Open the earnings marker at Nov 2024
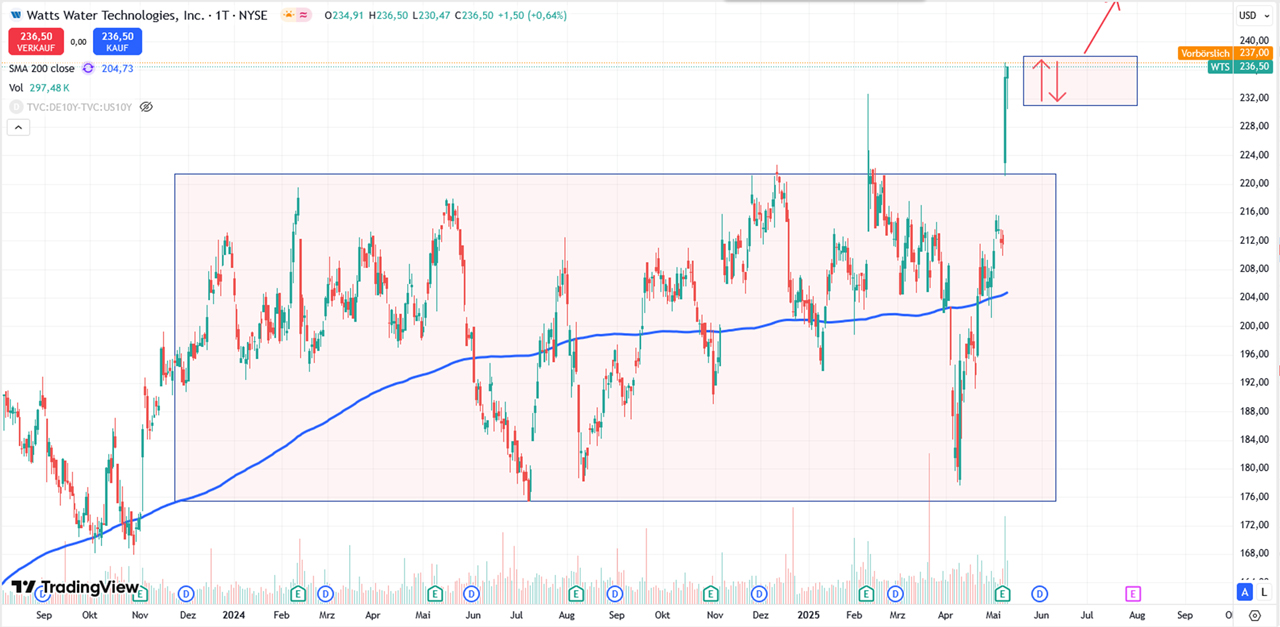This screenshot has width=1280, height=627. (711, 593)
